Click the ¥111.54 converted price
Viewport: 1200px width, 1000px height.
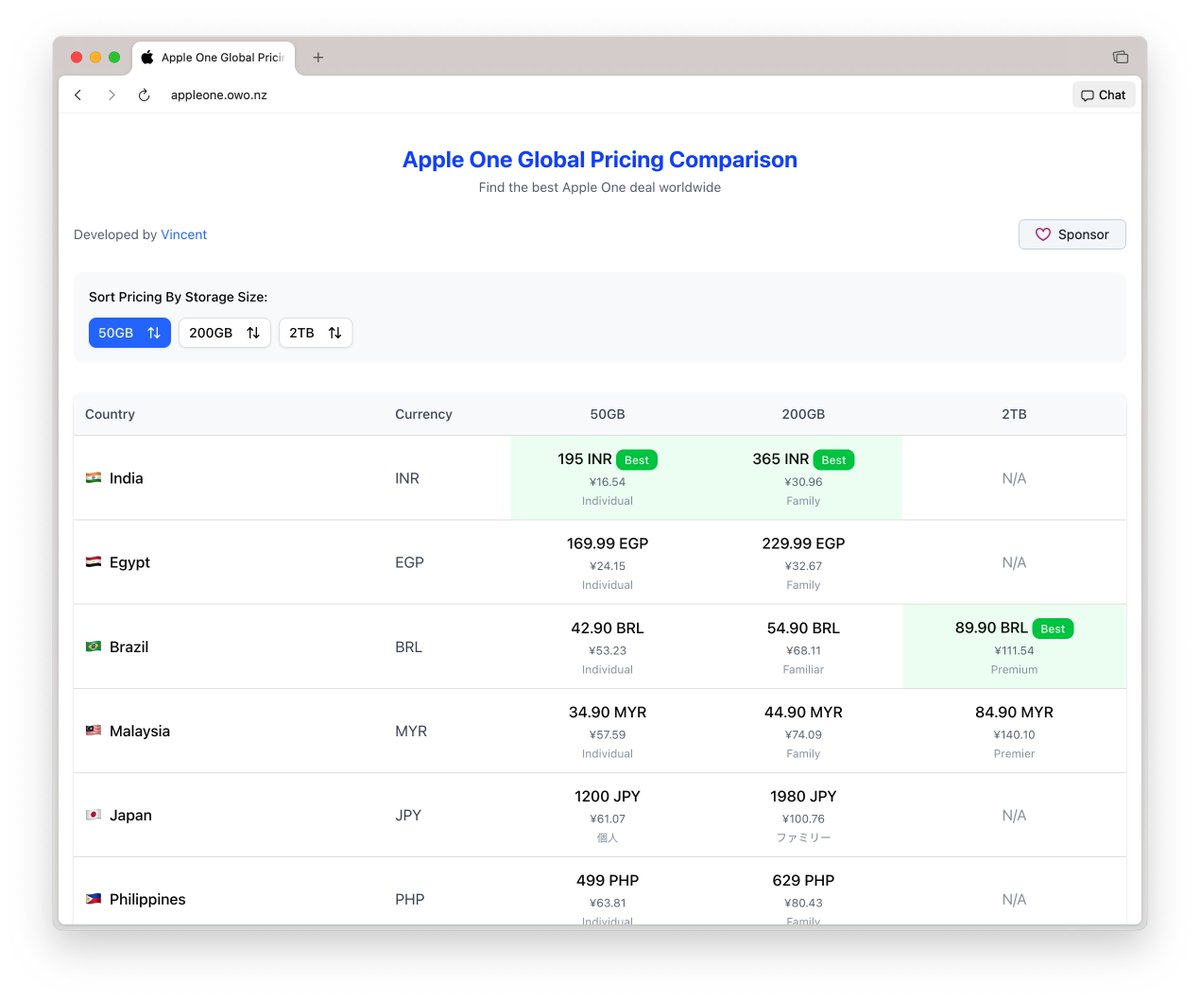point(1014,650)
